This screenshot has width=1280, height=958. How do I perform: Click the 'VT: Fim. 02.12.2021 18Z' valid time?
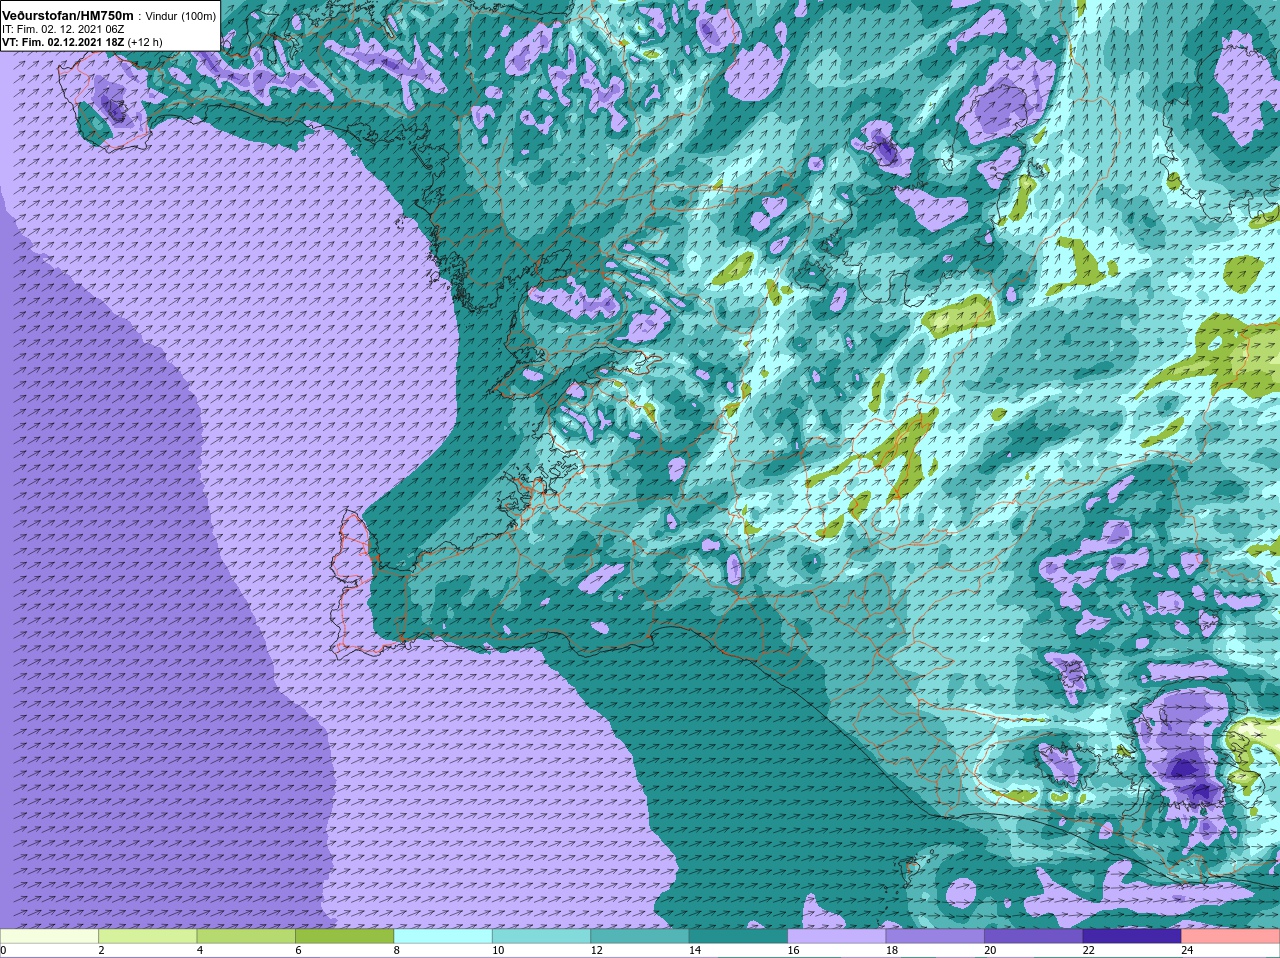(63, 42)
